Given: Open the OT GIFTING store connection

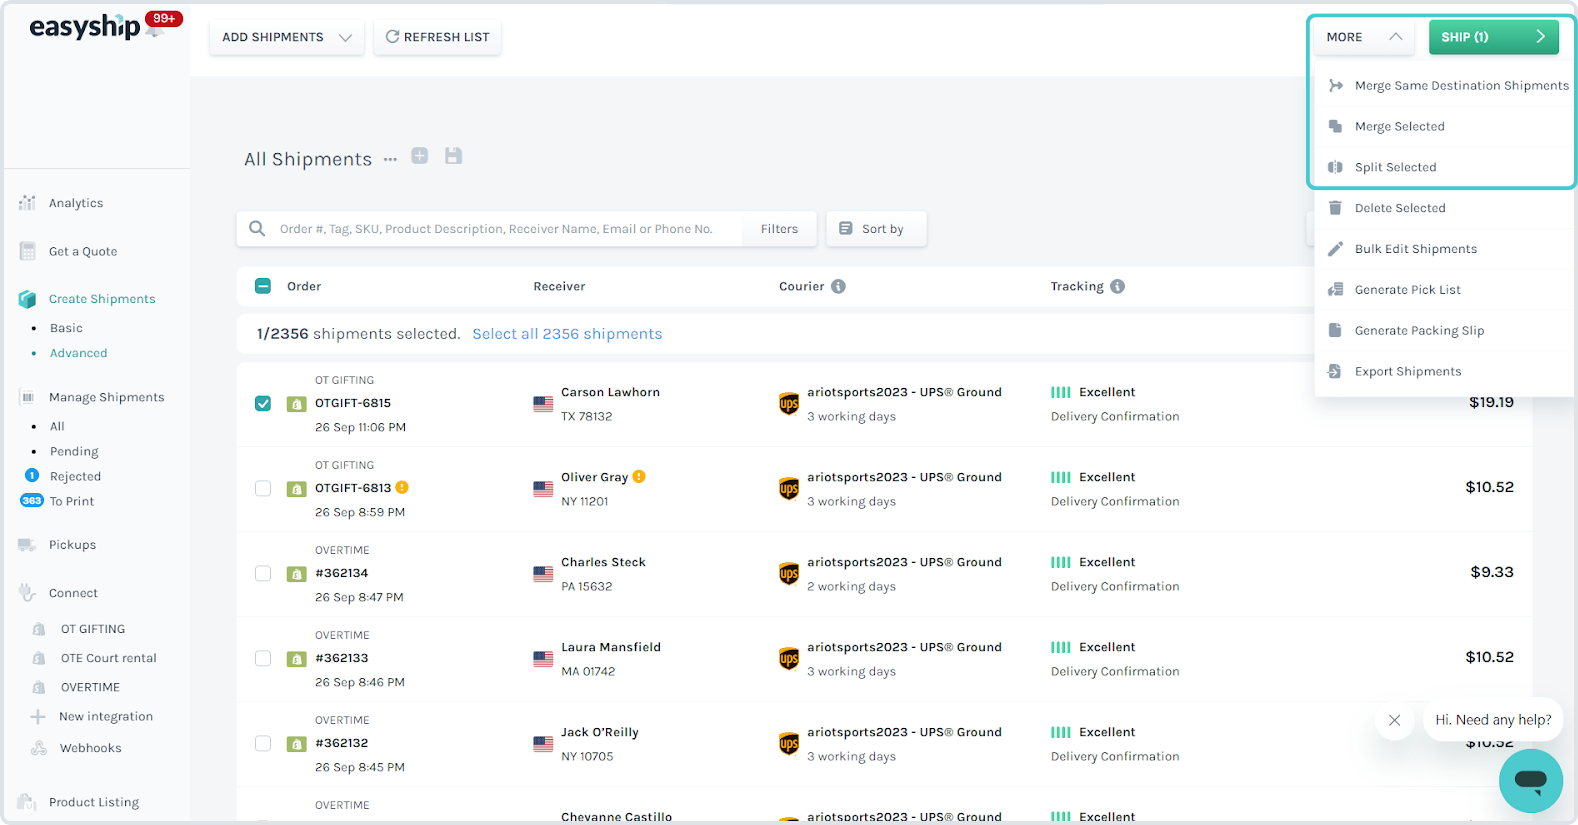Looking at the screenshot, I should coord(93,629).
